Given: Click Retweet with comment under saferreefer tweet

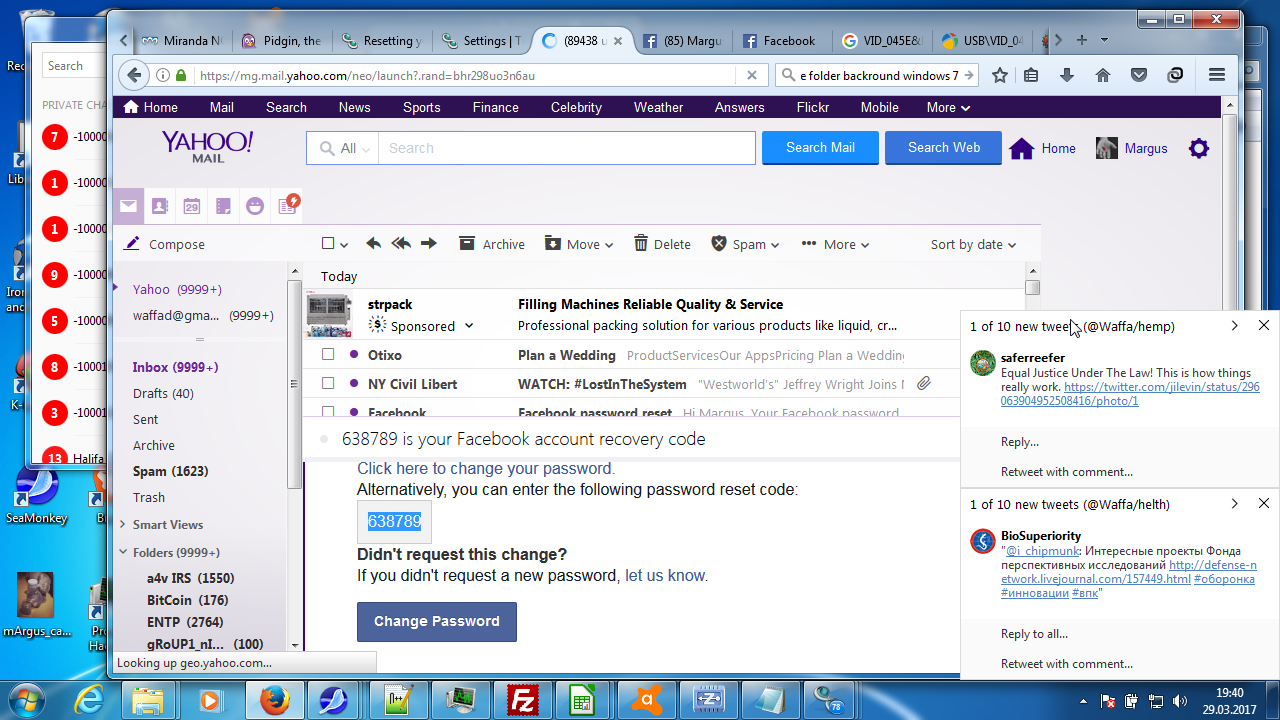Looking at the screenshot, I should 1067,472.
